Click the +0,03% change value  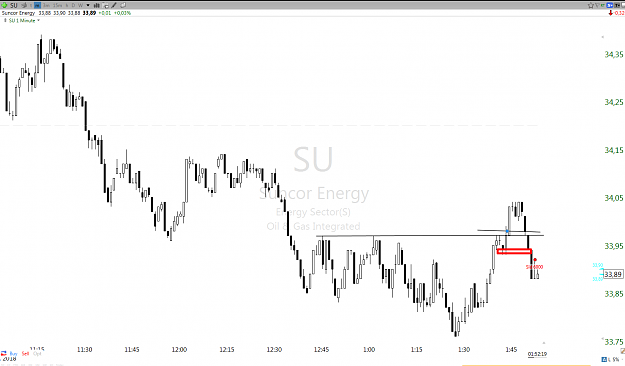point(122,13)
